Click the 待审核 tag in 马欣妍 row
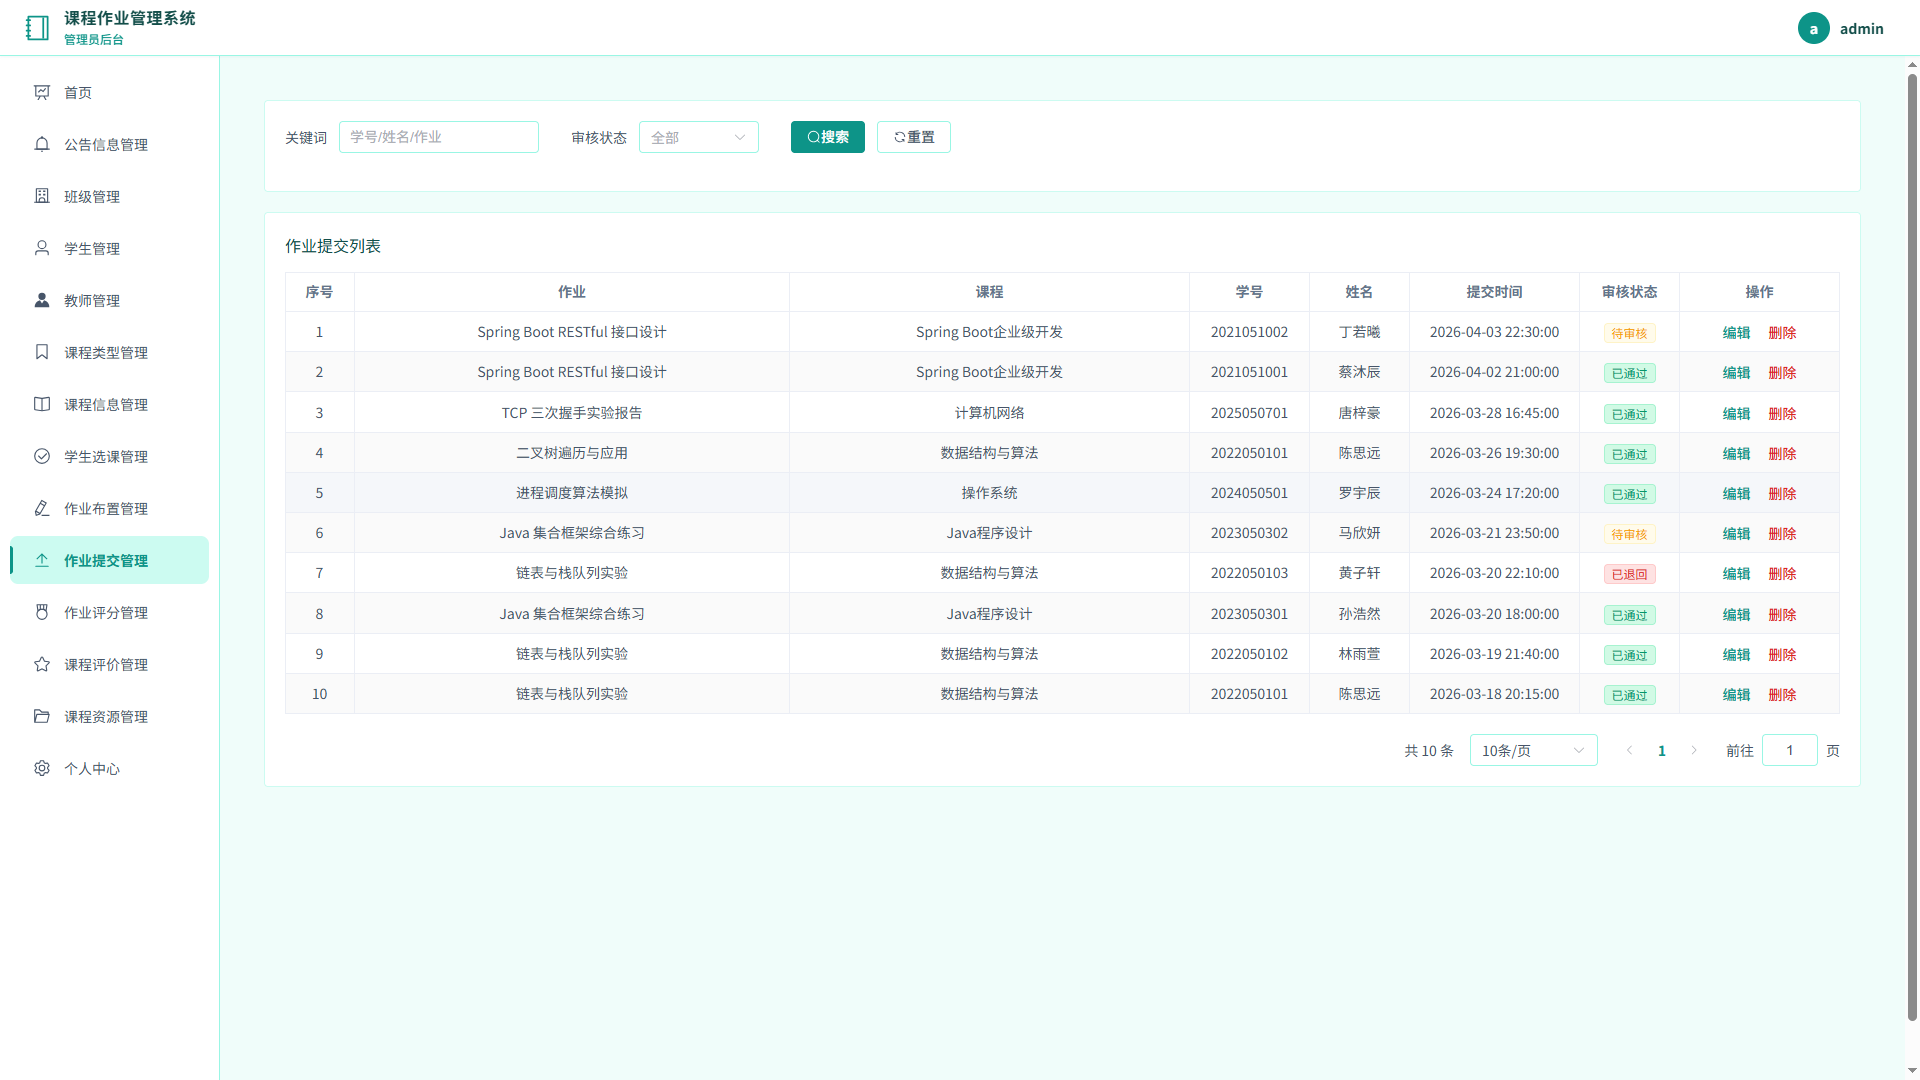1920x1080 pixels. point(1629,534)
